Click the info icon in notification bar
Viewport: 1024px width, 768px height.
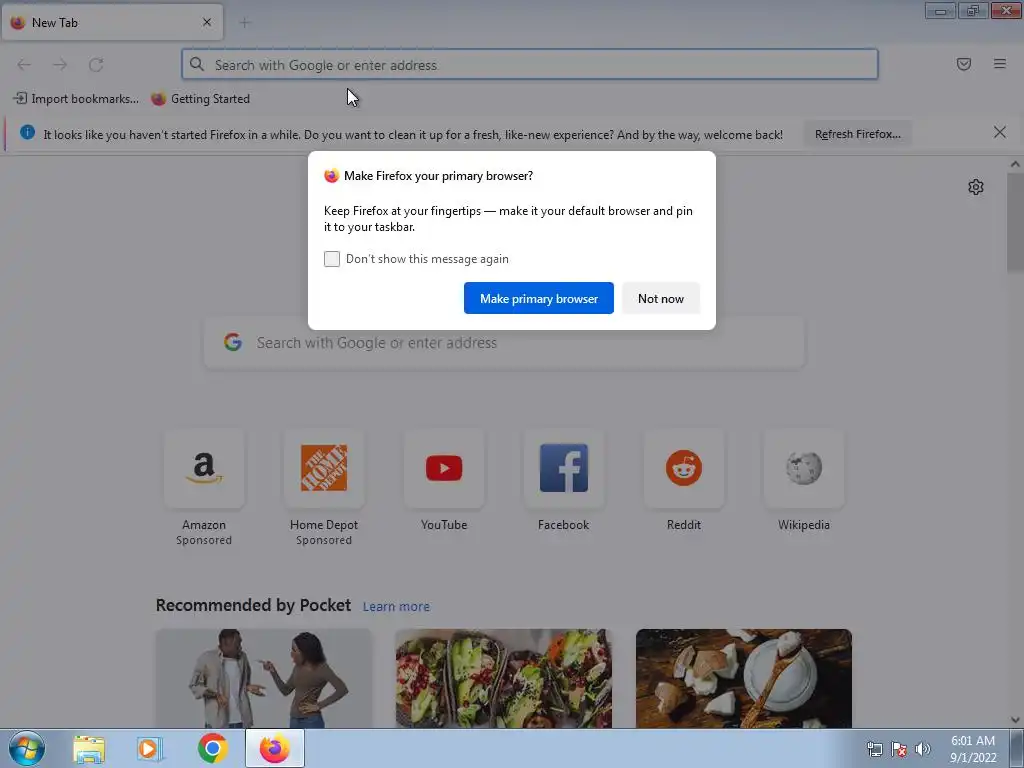point(27,133)
